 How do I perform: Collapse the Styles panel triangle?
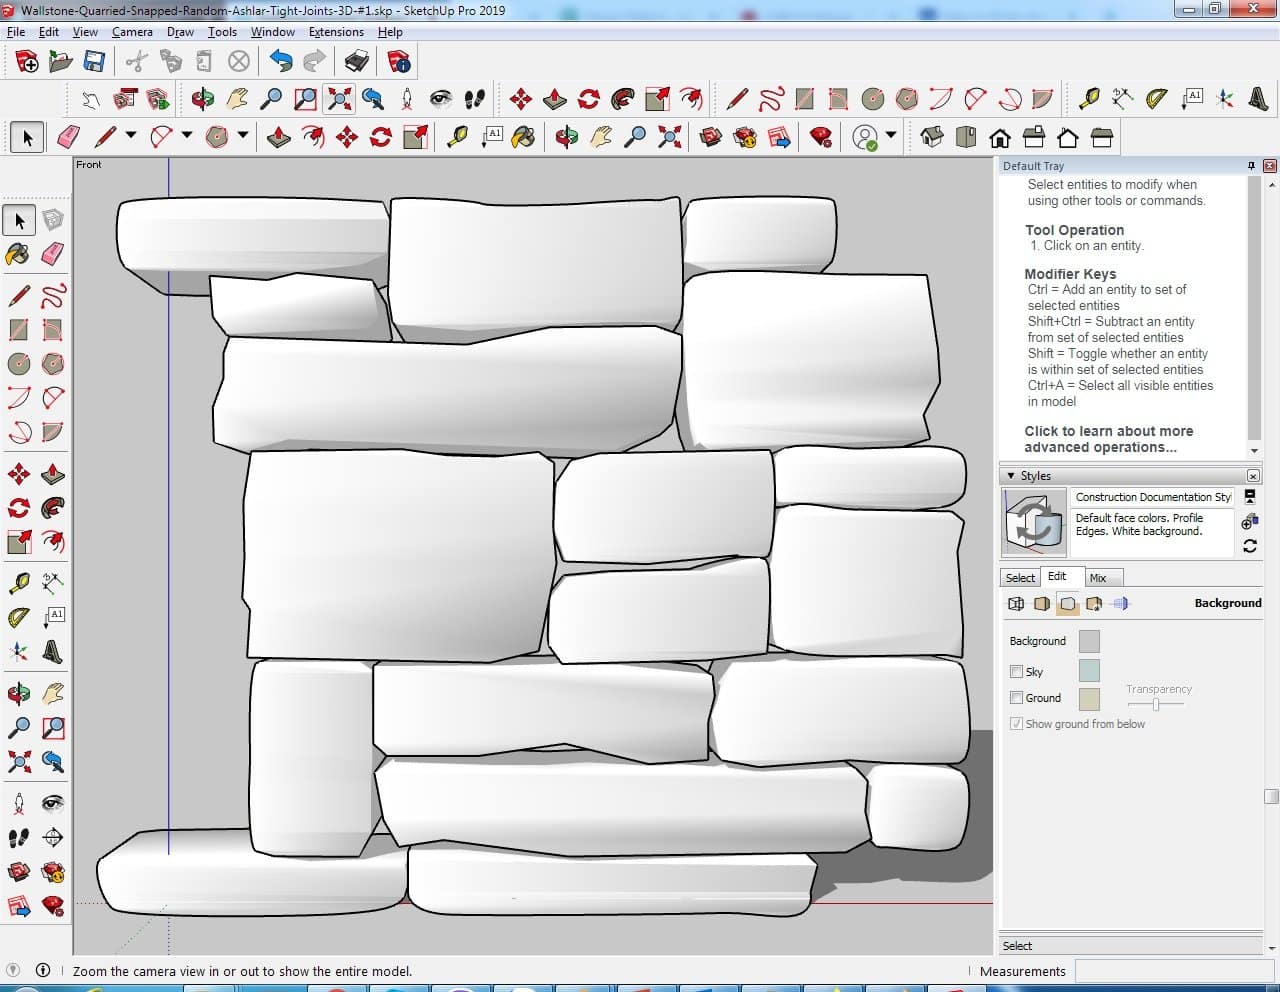(1011, 476)
